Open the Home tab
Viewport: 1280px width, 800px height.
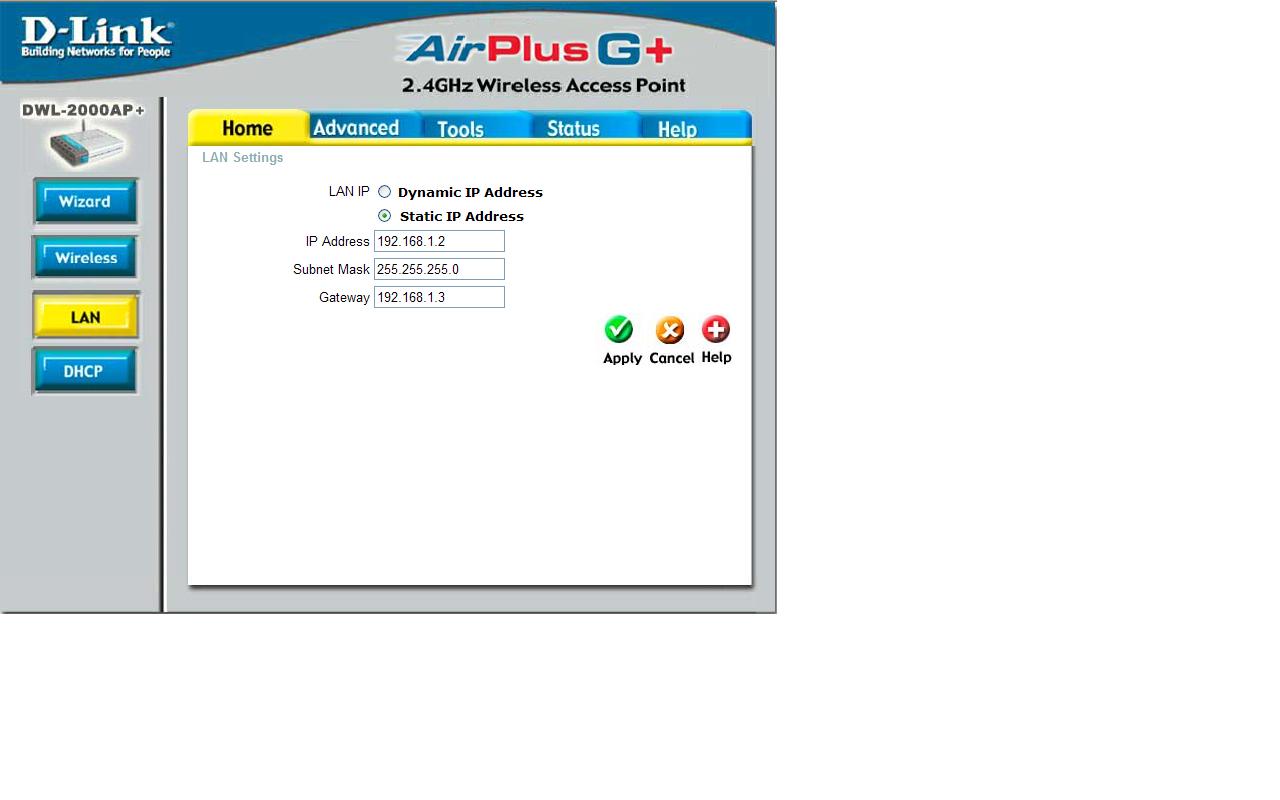pos(248,128)
